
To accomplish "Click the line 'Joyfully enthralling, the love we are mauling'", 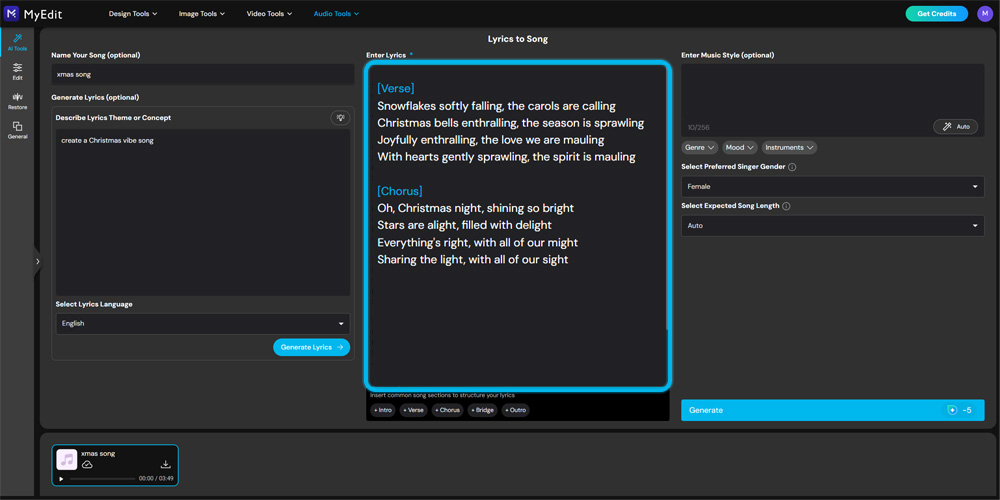I will pos(490,140).
